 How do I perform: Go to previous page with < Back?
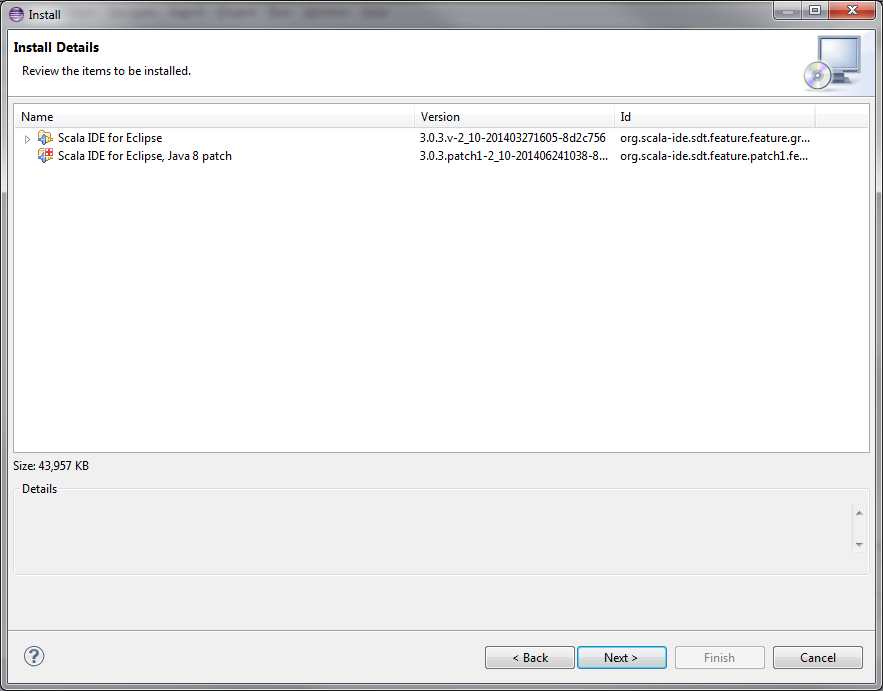[529, 657]
